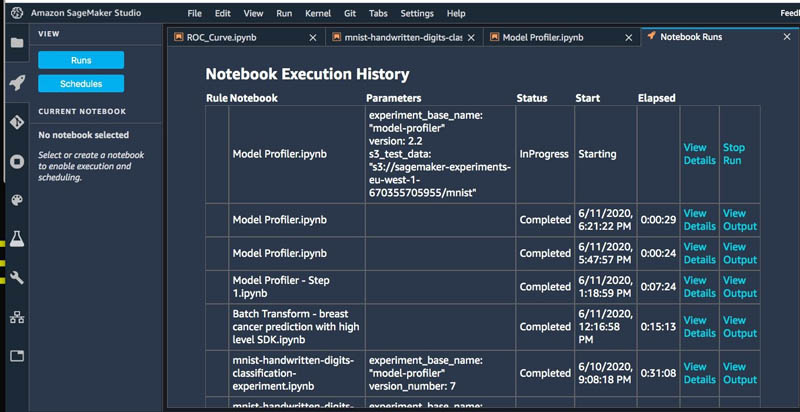This screenshot has width=800, height=412.
Task: View Details of the 0:31:08 mnist run
Action: click(699, 373)
